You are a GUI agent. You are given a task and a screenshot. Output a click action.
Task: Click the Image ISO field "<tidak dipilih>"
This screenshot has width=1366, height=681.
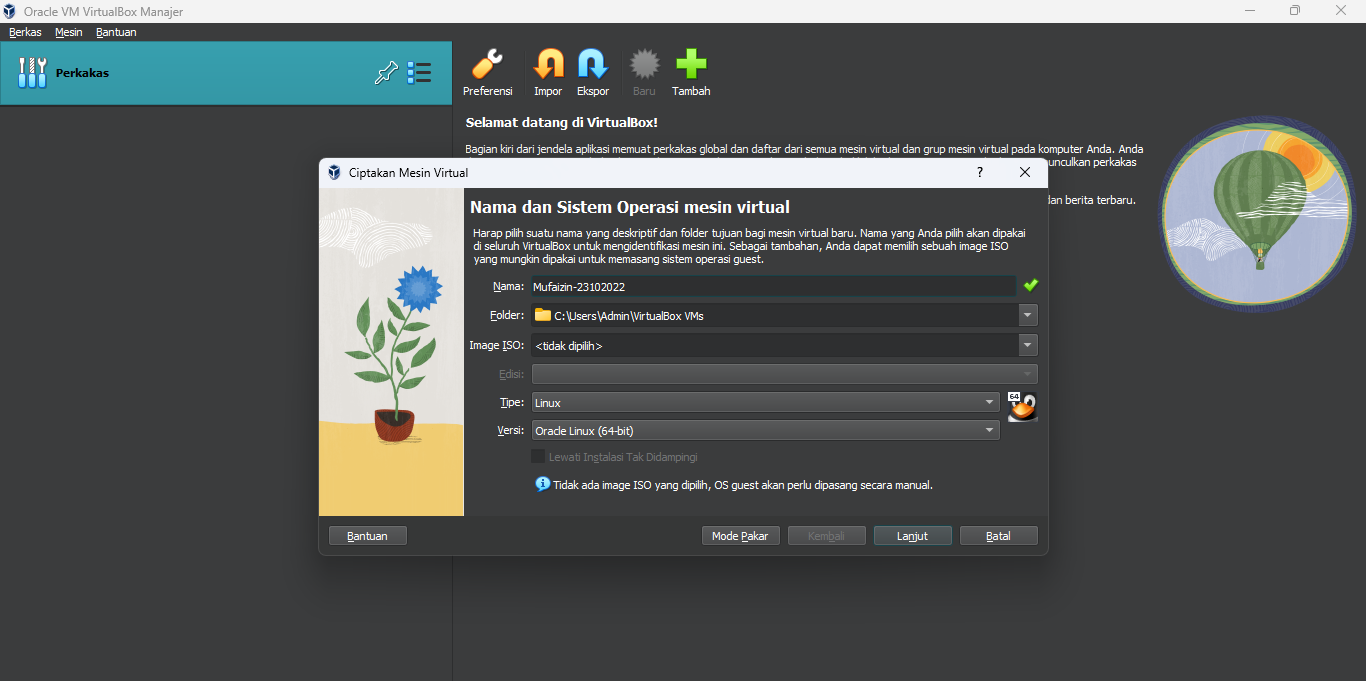(775, 345)
